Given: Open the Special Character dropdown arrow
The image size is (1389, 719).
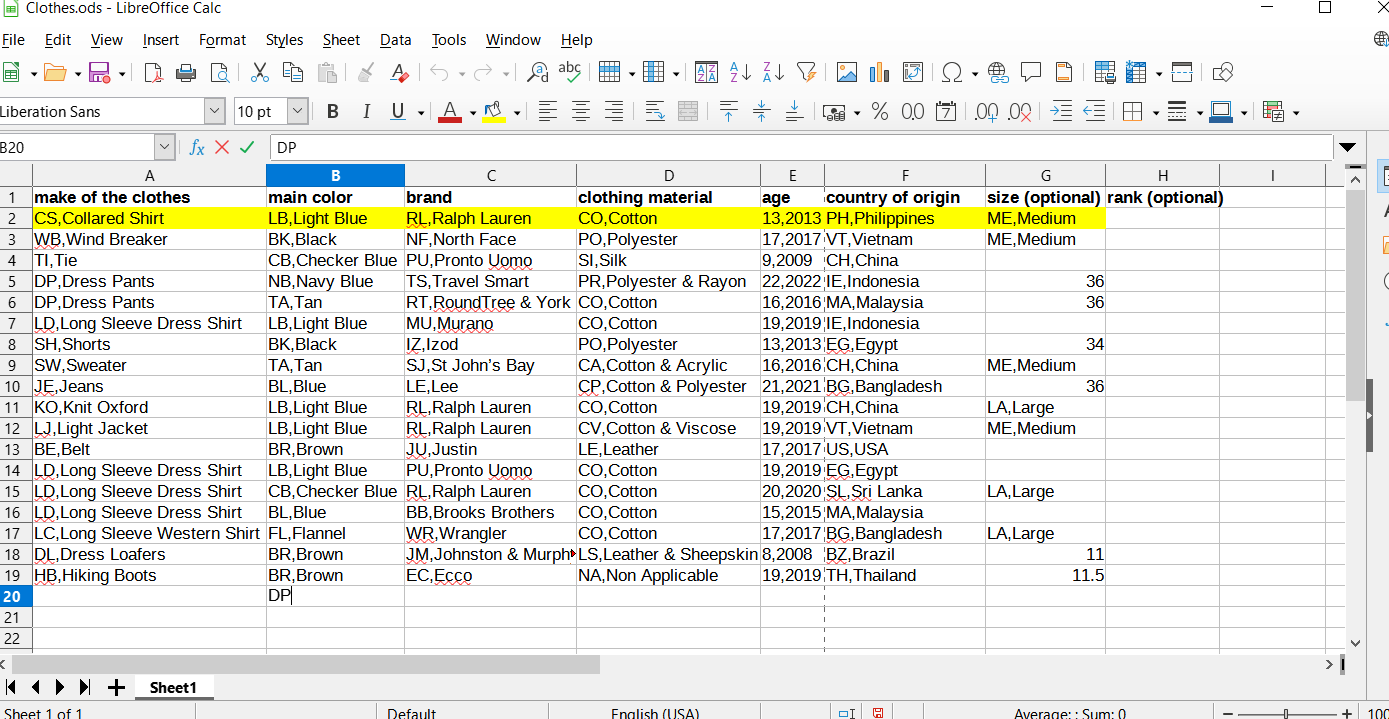Looking at the screenshot, I should (973, 73).
